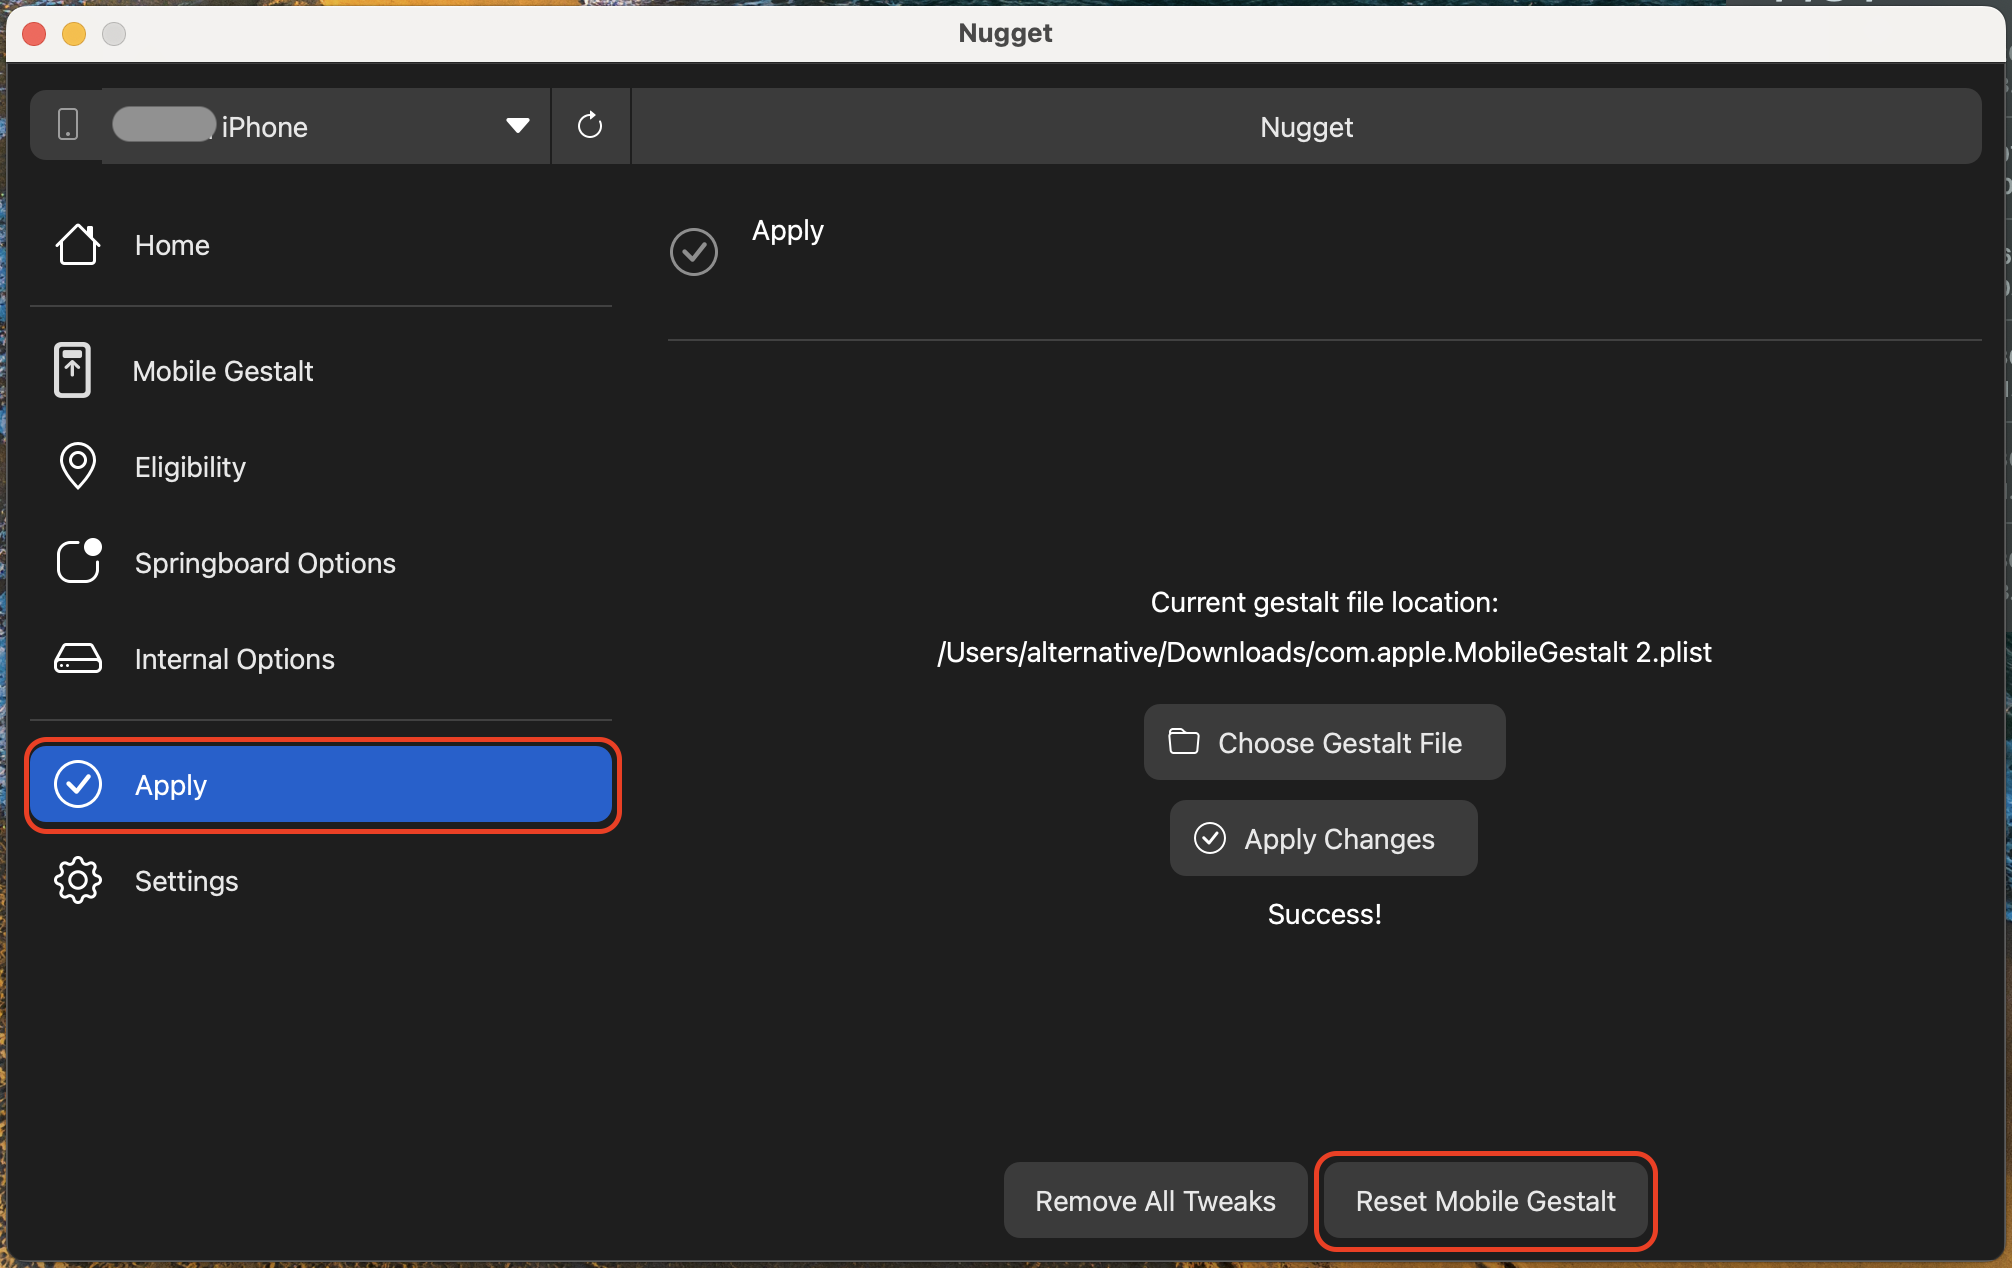Click the Springboard Options badge icon

pyautogui.click(x=78, y=562)
